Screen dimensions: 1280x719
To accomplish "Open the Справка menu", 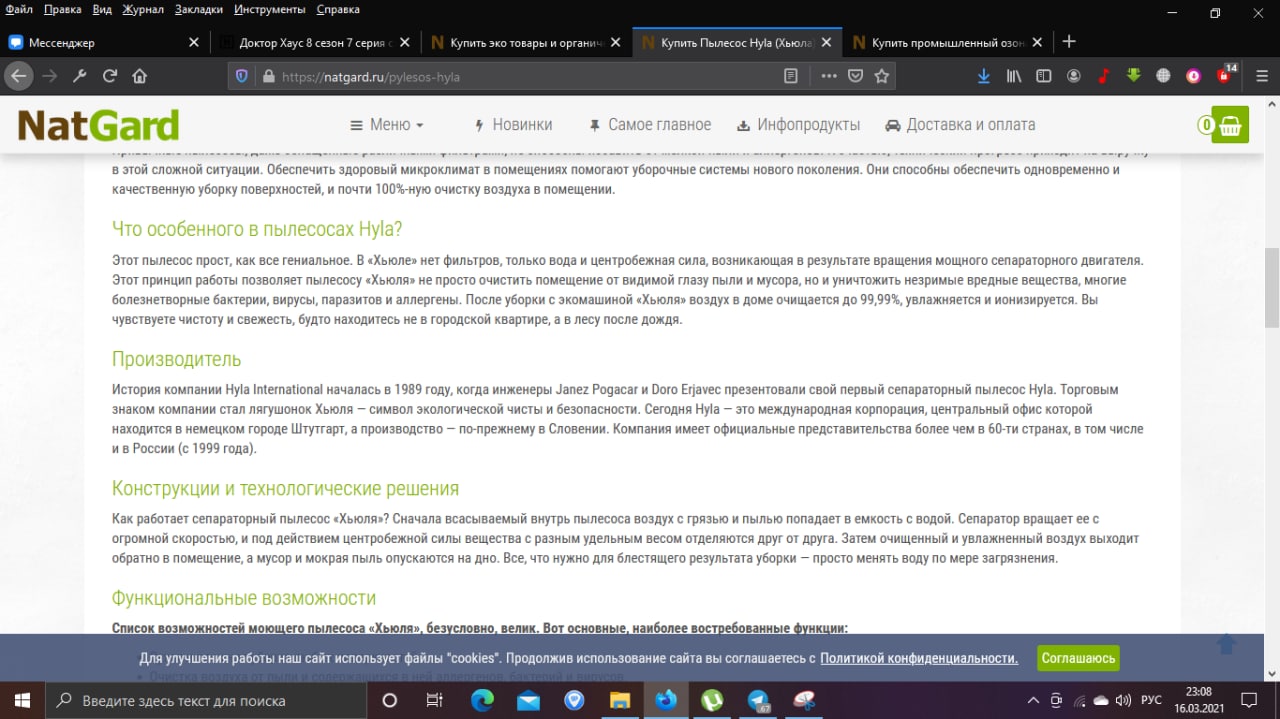I will pyautogui.click(x=338, y=9).
